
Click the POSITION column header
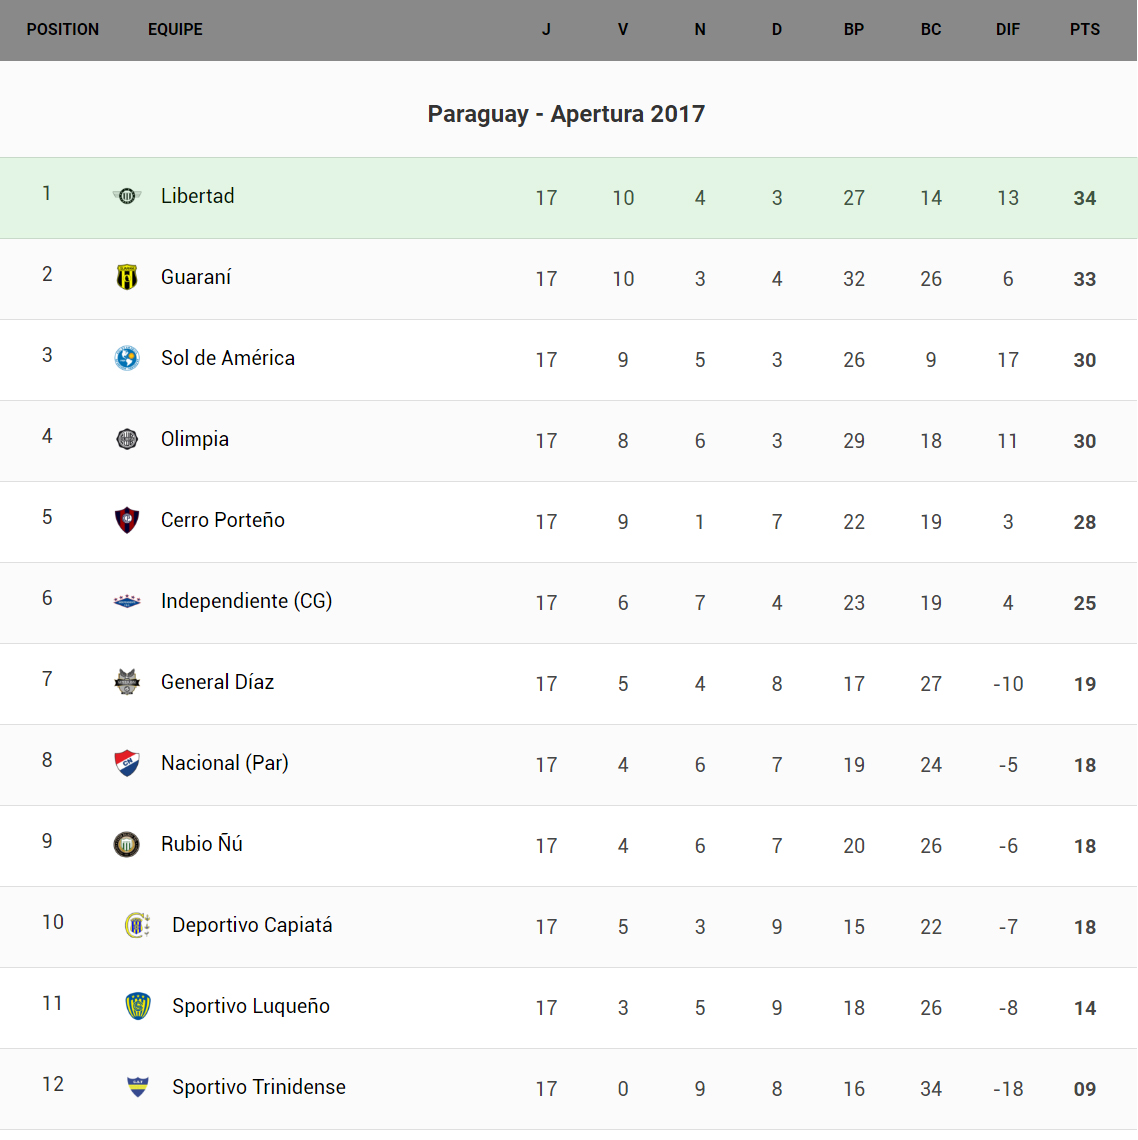63,30
